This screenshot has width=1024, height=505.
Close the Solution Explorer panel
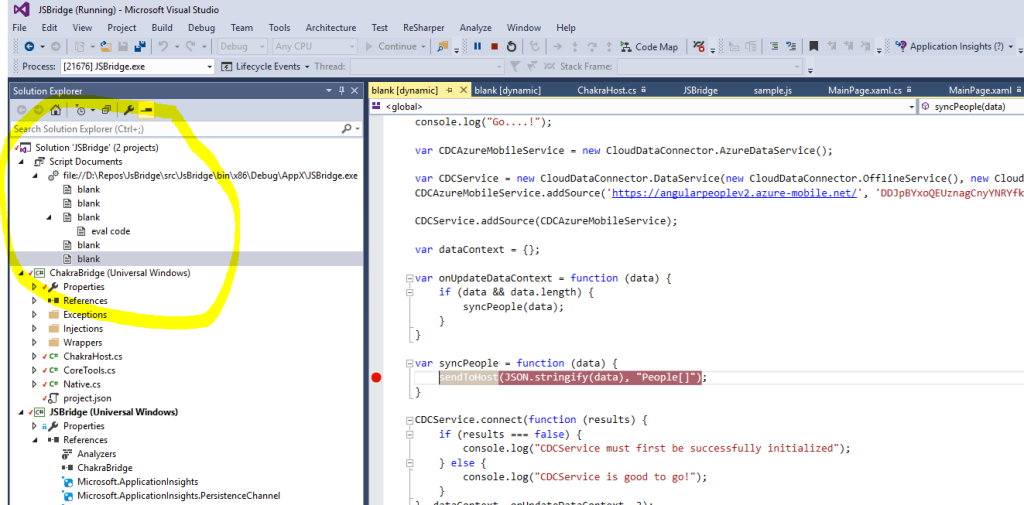(x=354, y=91)
